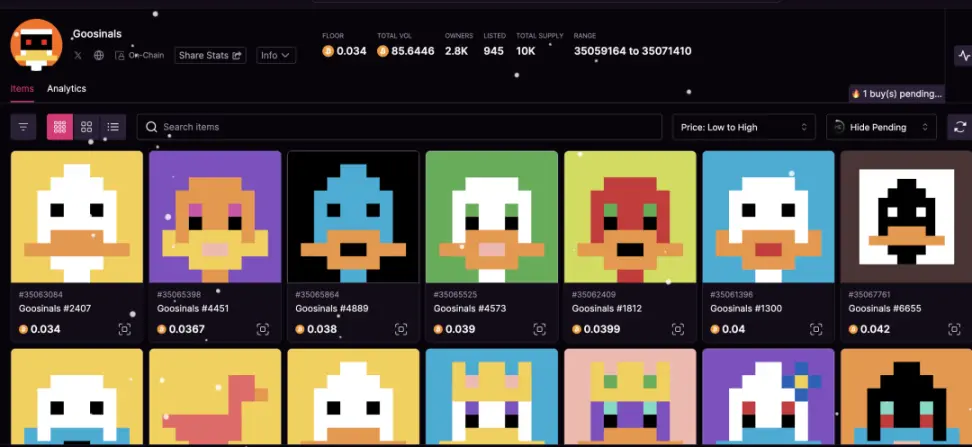Click the scan icon on Goosinals #2407
Viewport: 972px width, 447px height.
[125, 329]
